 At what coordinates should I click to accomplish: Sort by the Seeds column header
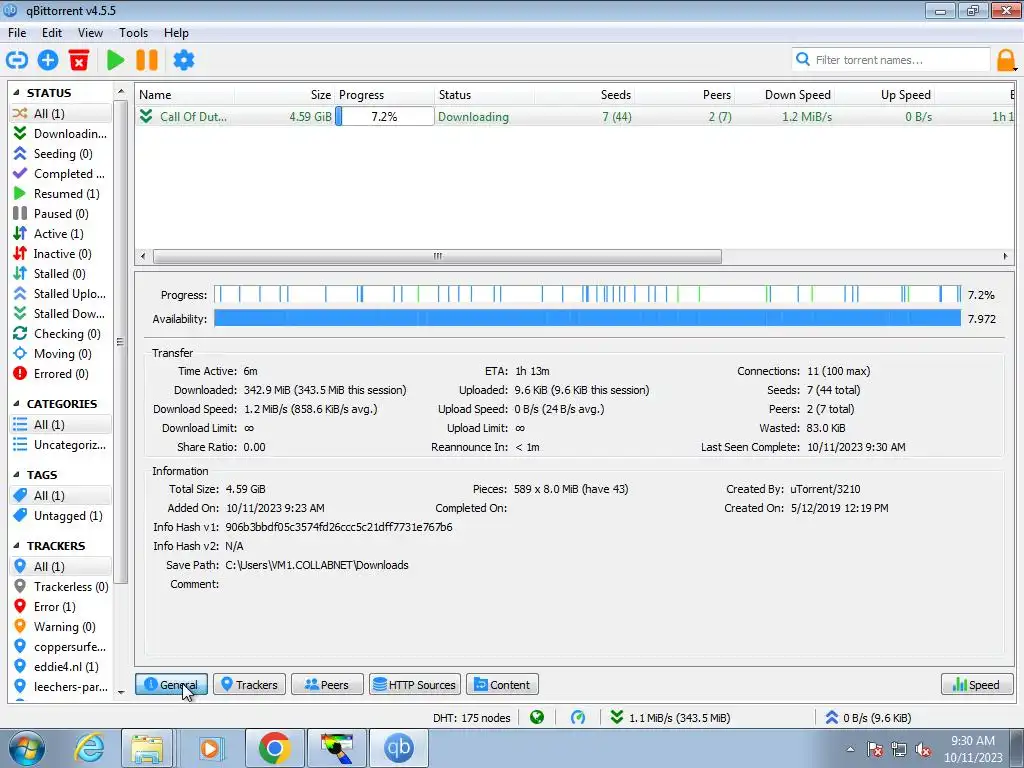tap(584, 95)
